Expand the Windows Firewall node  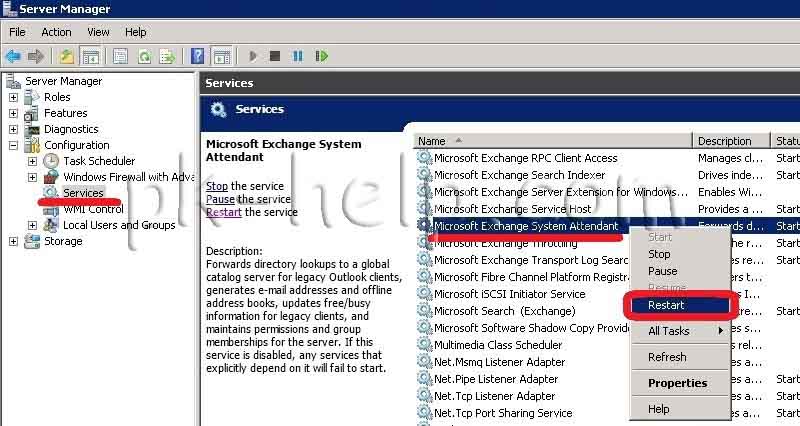tap(32, 178)
